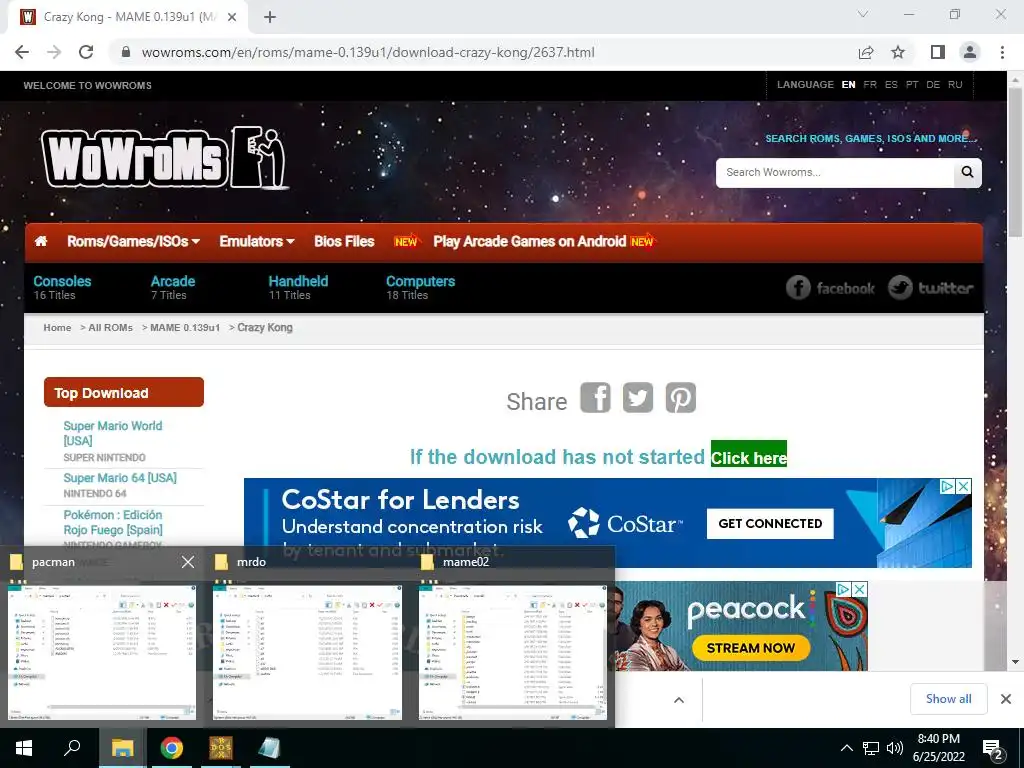Share on Twitter icon
The width and height of the screenshot is (1024, 768).
point(638,397)
